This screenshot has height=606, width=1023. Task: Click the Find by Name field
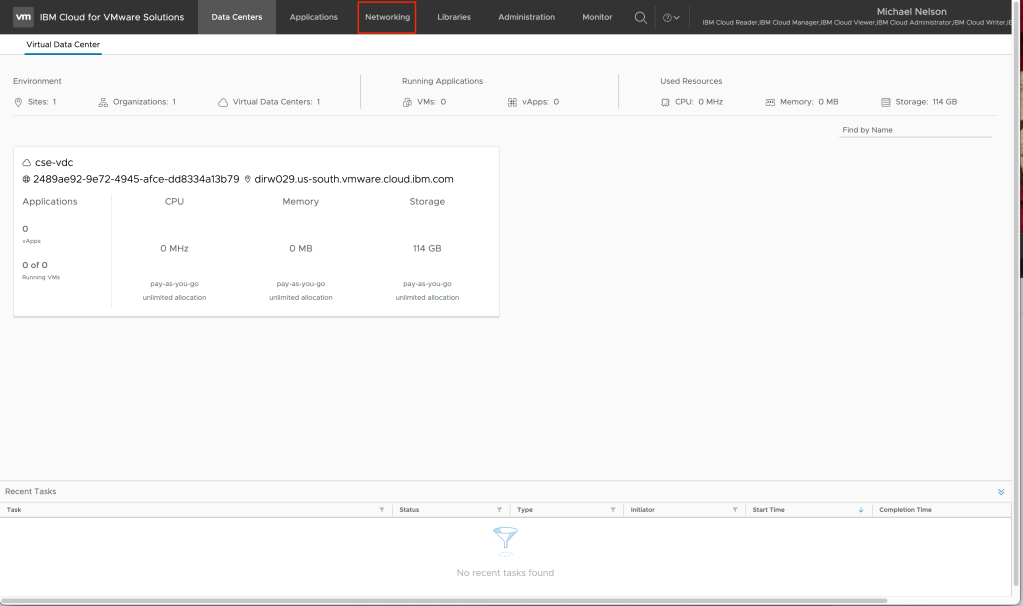tap(915, 130)
